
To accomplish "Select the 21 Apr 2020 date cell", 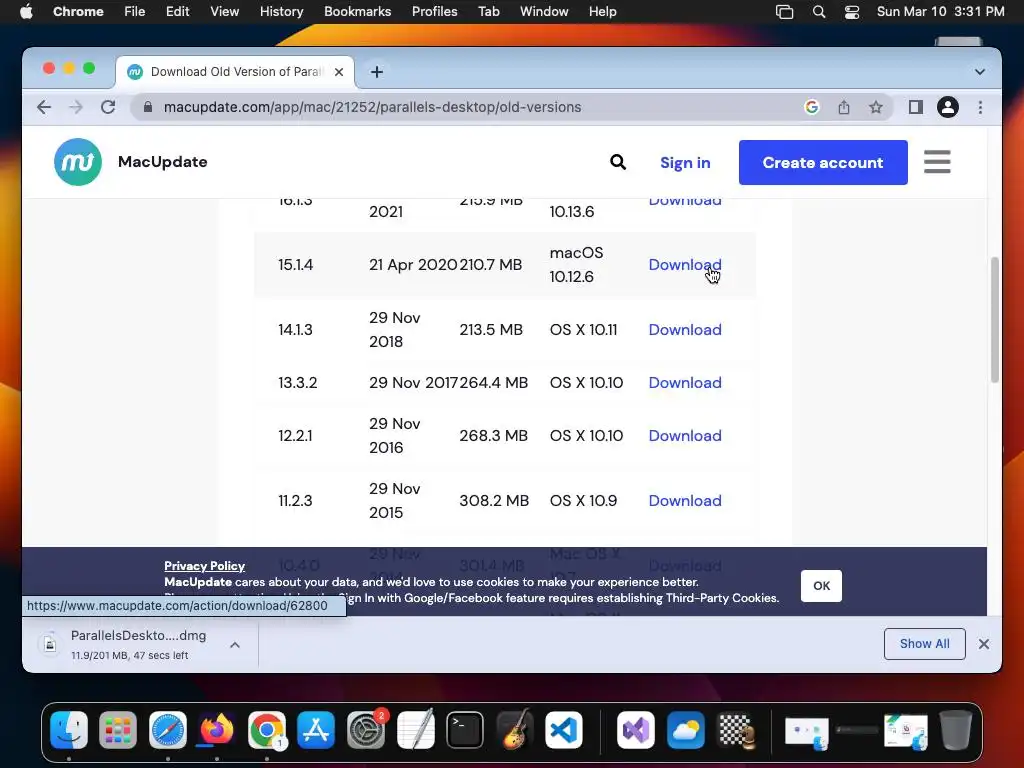I will (x=413, y=264).
